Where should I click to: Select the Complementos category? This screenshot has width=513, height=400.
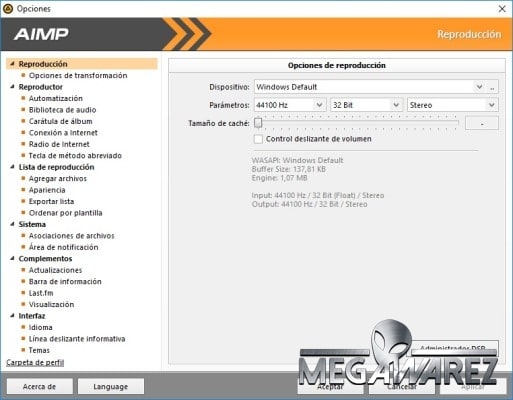[x=45, y=259]
